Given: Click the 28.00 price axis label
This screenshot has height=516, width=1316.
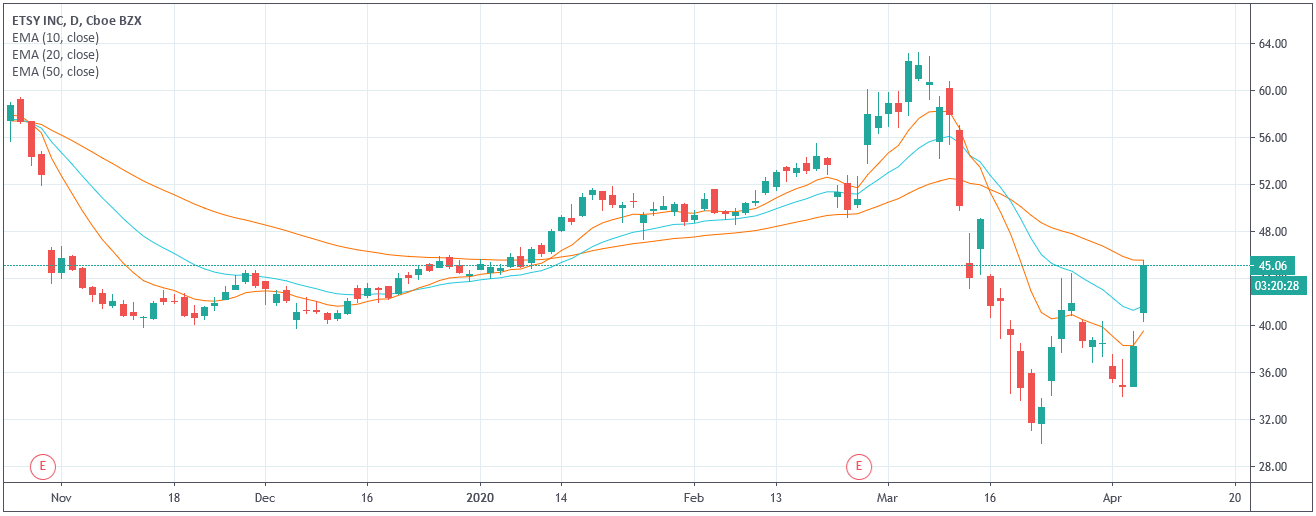Looking at the screenshot, I should tap(1272, 467).
